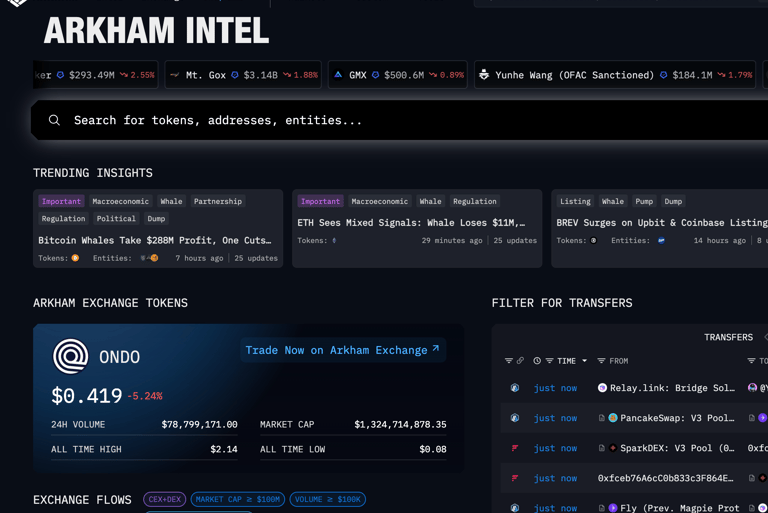Toggle the VOLUME ≥ $100K filter chip

[x=327, y=499]
